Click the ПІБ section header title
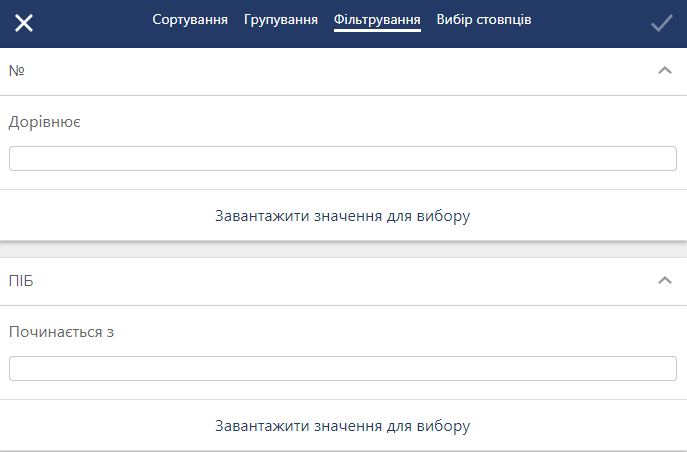687x452 pixels. coord(21,281)
